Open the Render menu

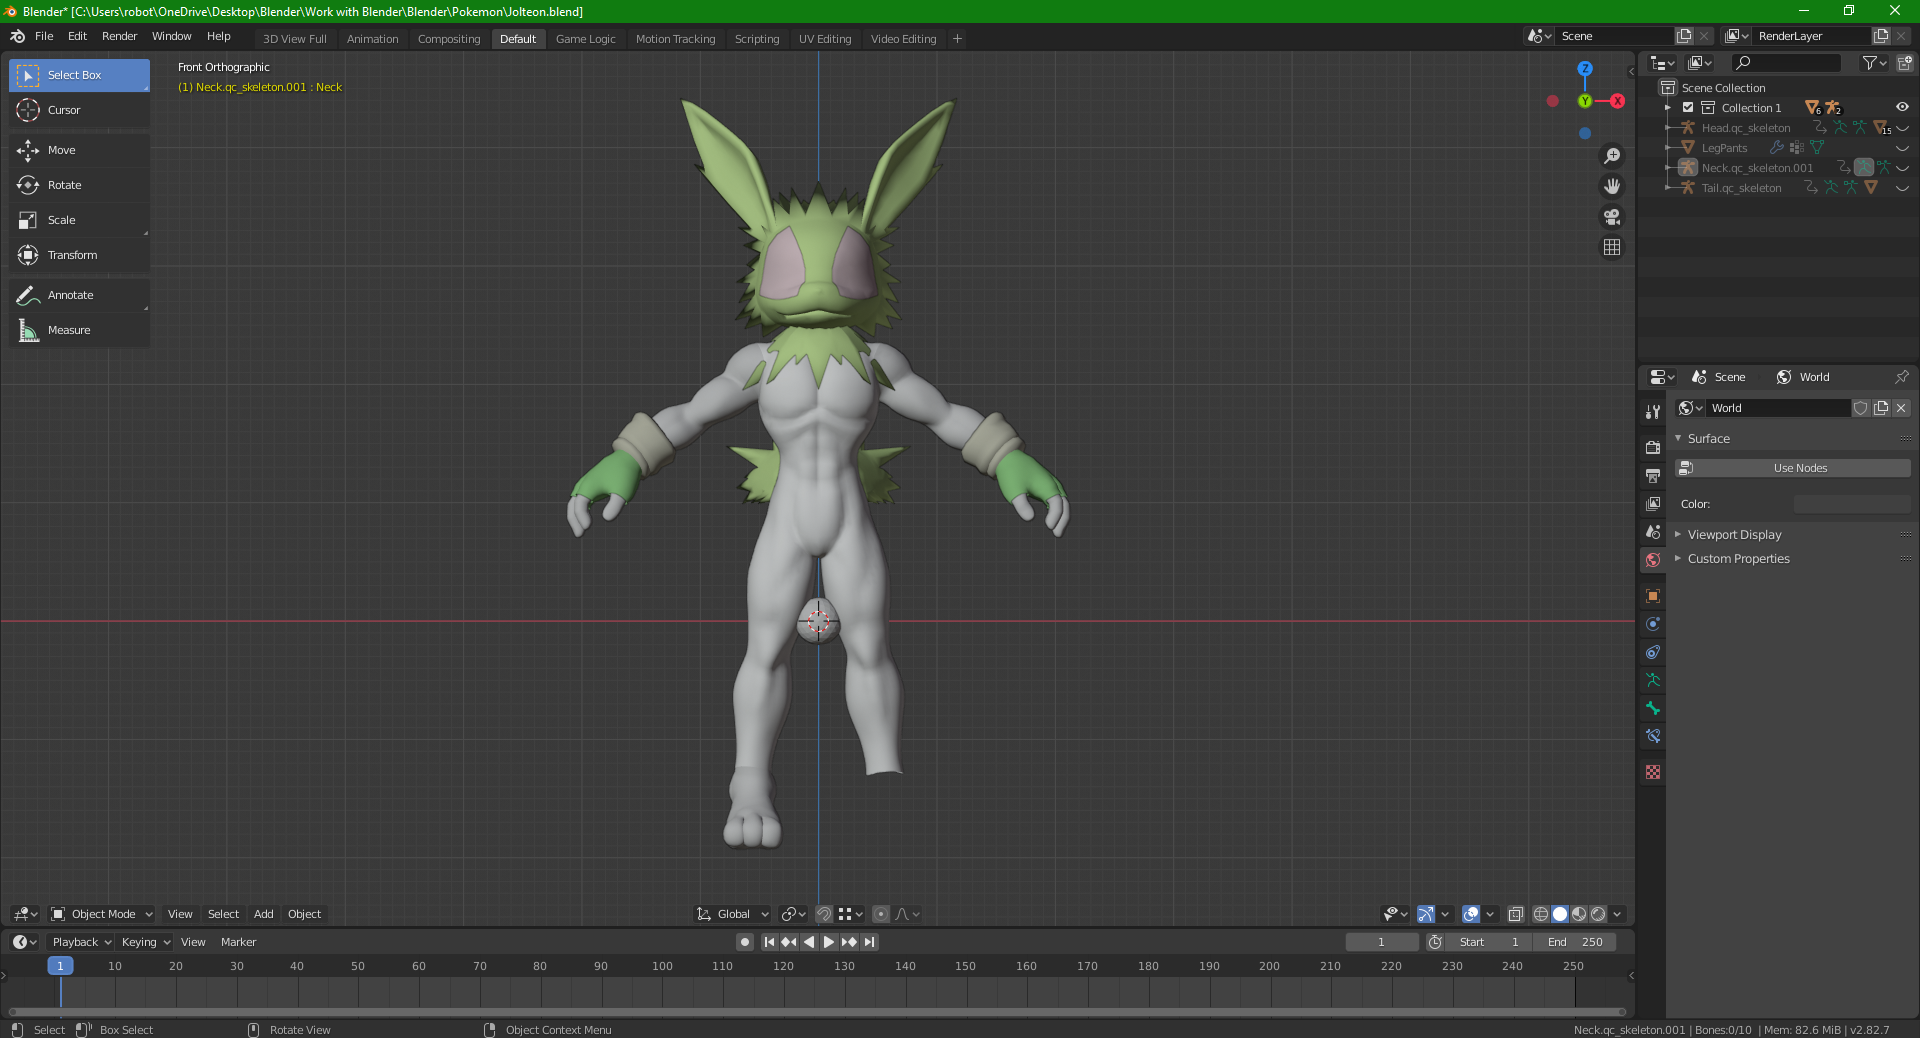(119, 36)
